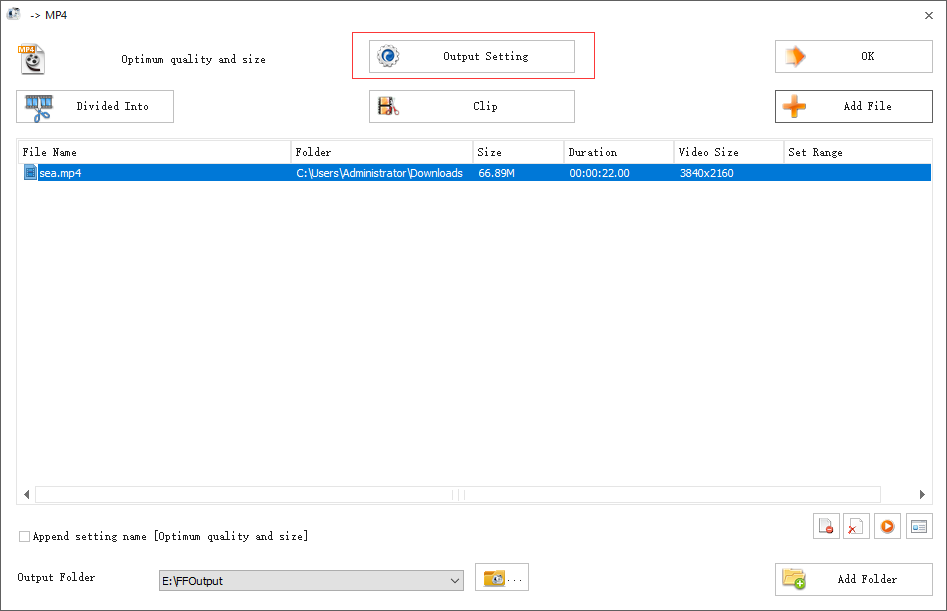This screenshot has width=947, height=611.
Task: Click the Divided Into button
Action: (95, 106)
